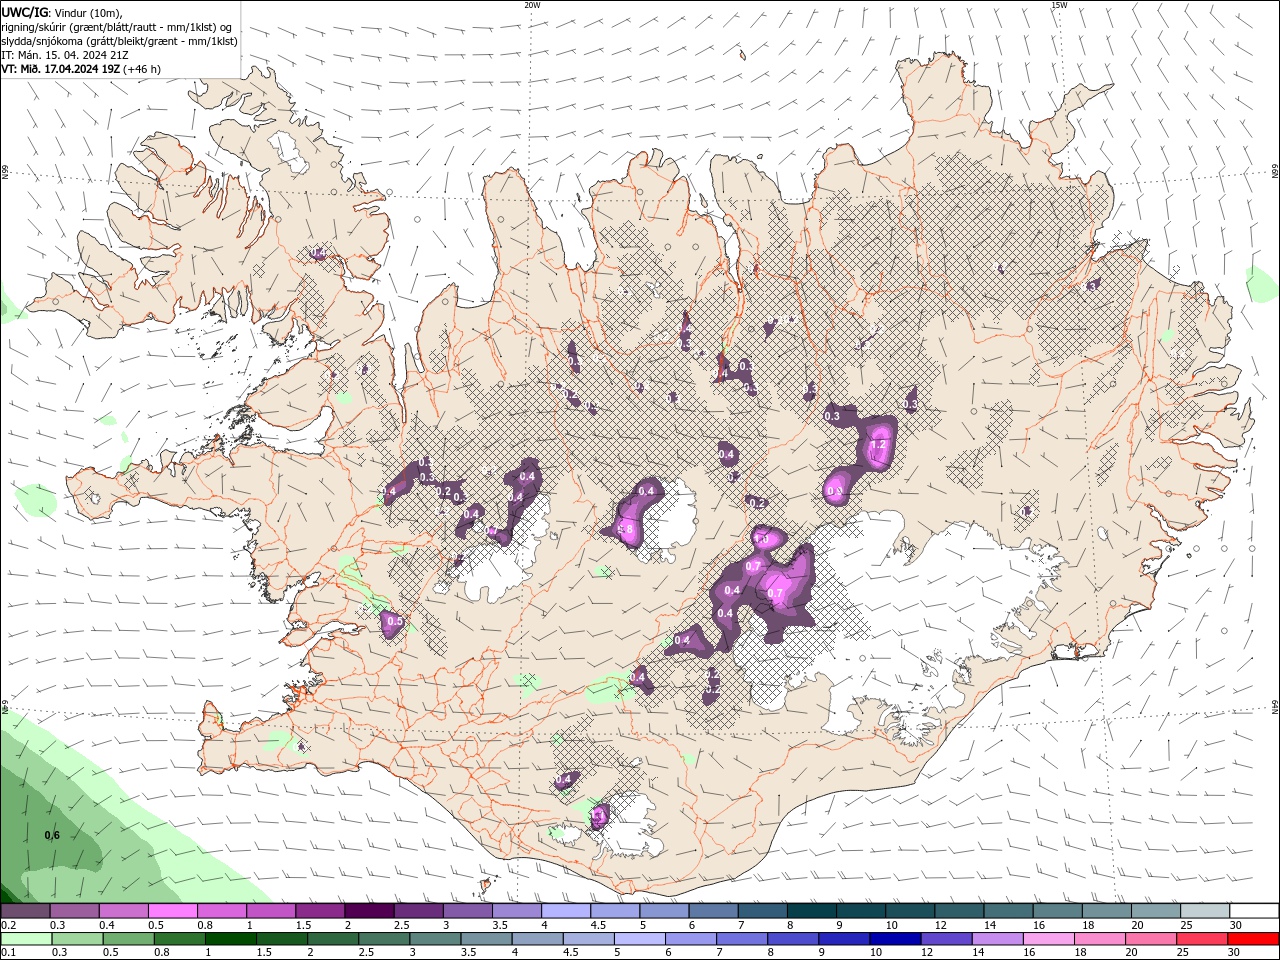1280x960 pixels.
Task: Click the 'VT: Mið. 17.04.2024 19Z (+46 h)' line
Action: (81, 69)
